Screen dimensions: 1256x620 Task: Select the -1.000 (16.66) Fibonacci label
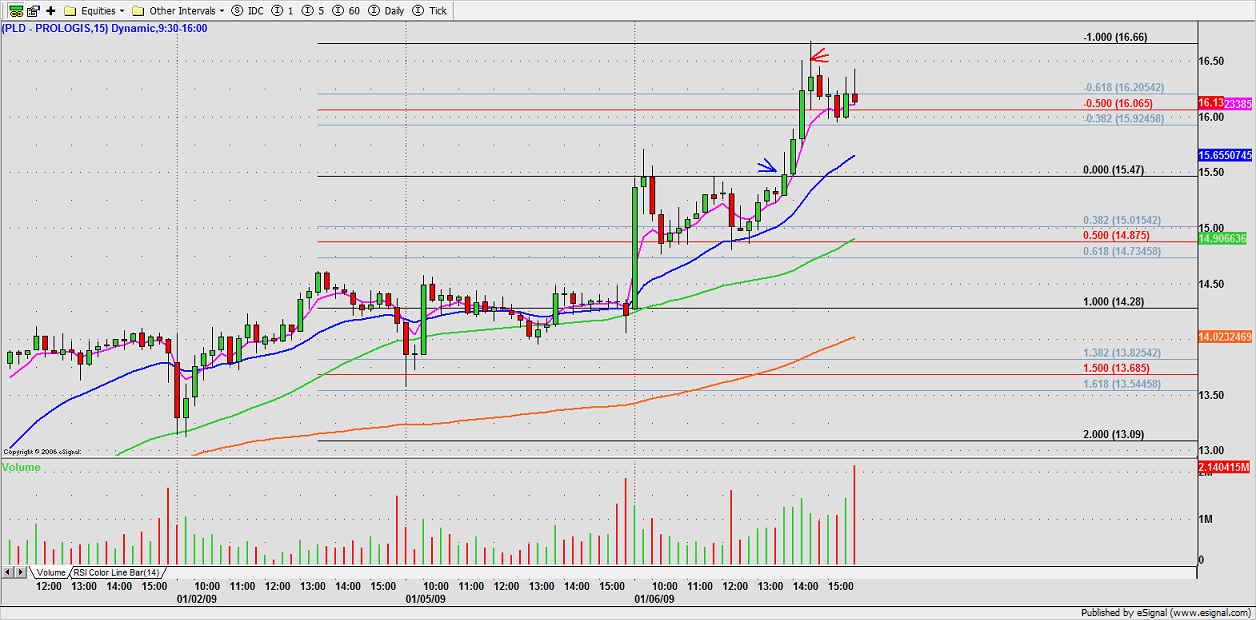(1115, 37)
